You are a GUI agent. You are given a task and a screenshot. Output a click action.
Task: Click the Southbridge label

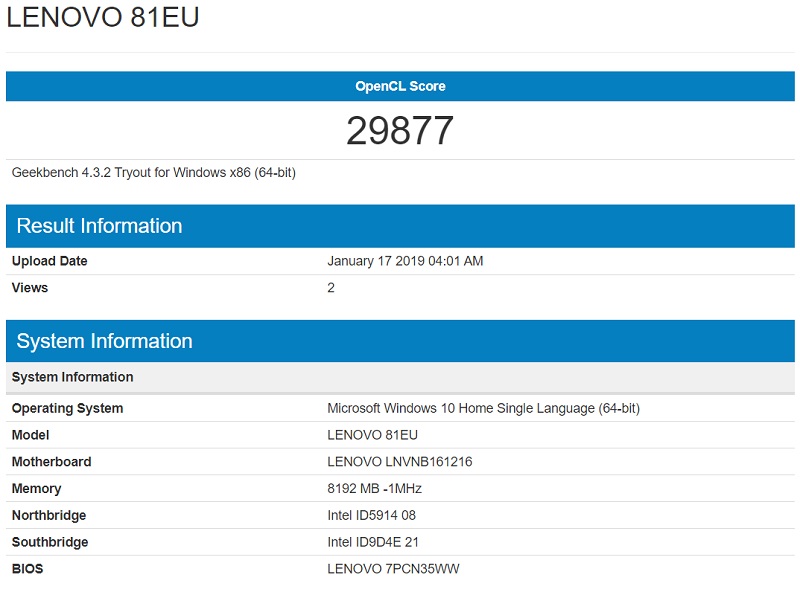(50, 542)
